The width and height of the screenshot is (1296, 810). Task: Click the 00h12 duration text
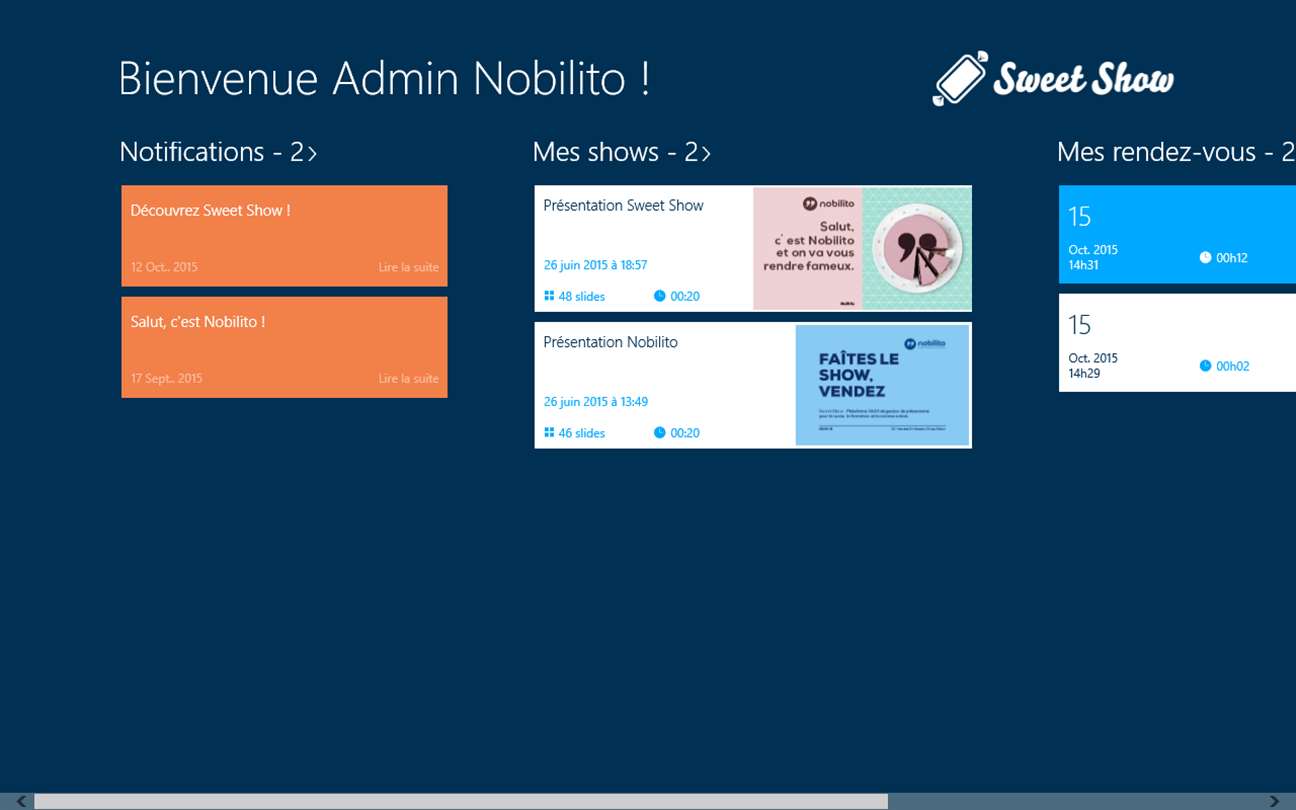point(1232,258)
